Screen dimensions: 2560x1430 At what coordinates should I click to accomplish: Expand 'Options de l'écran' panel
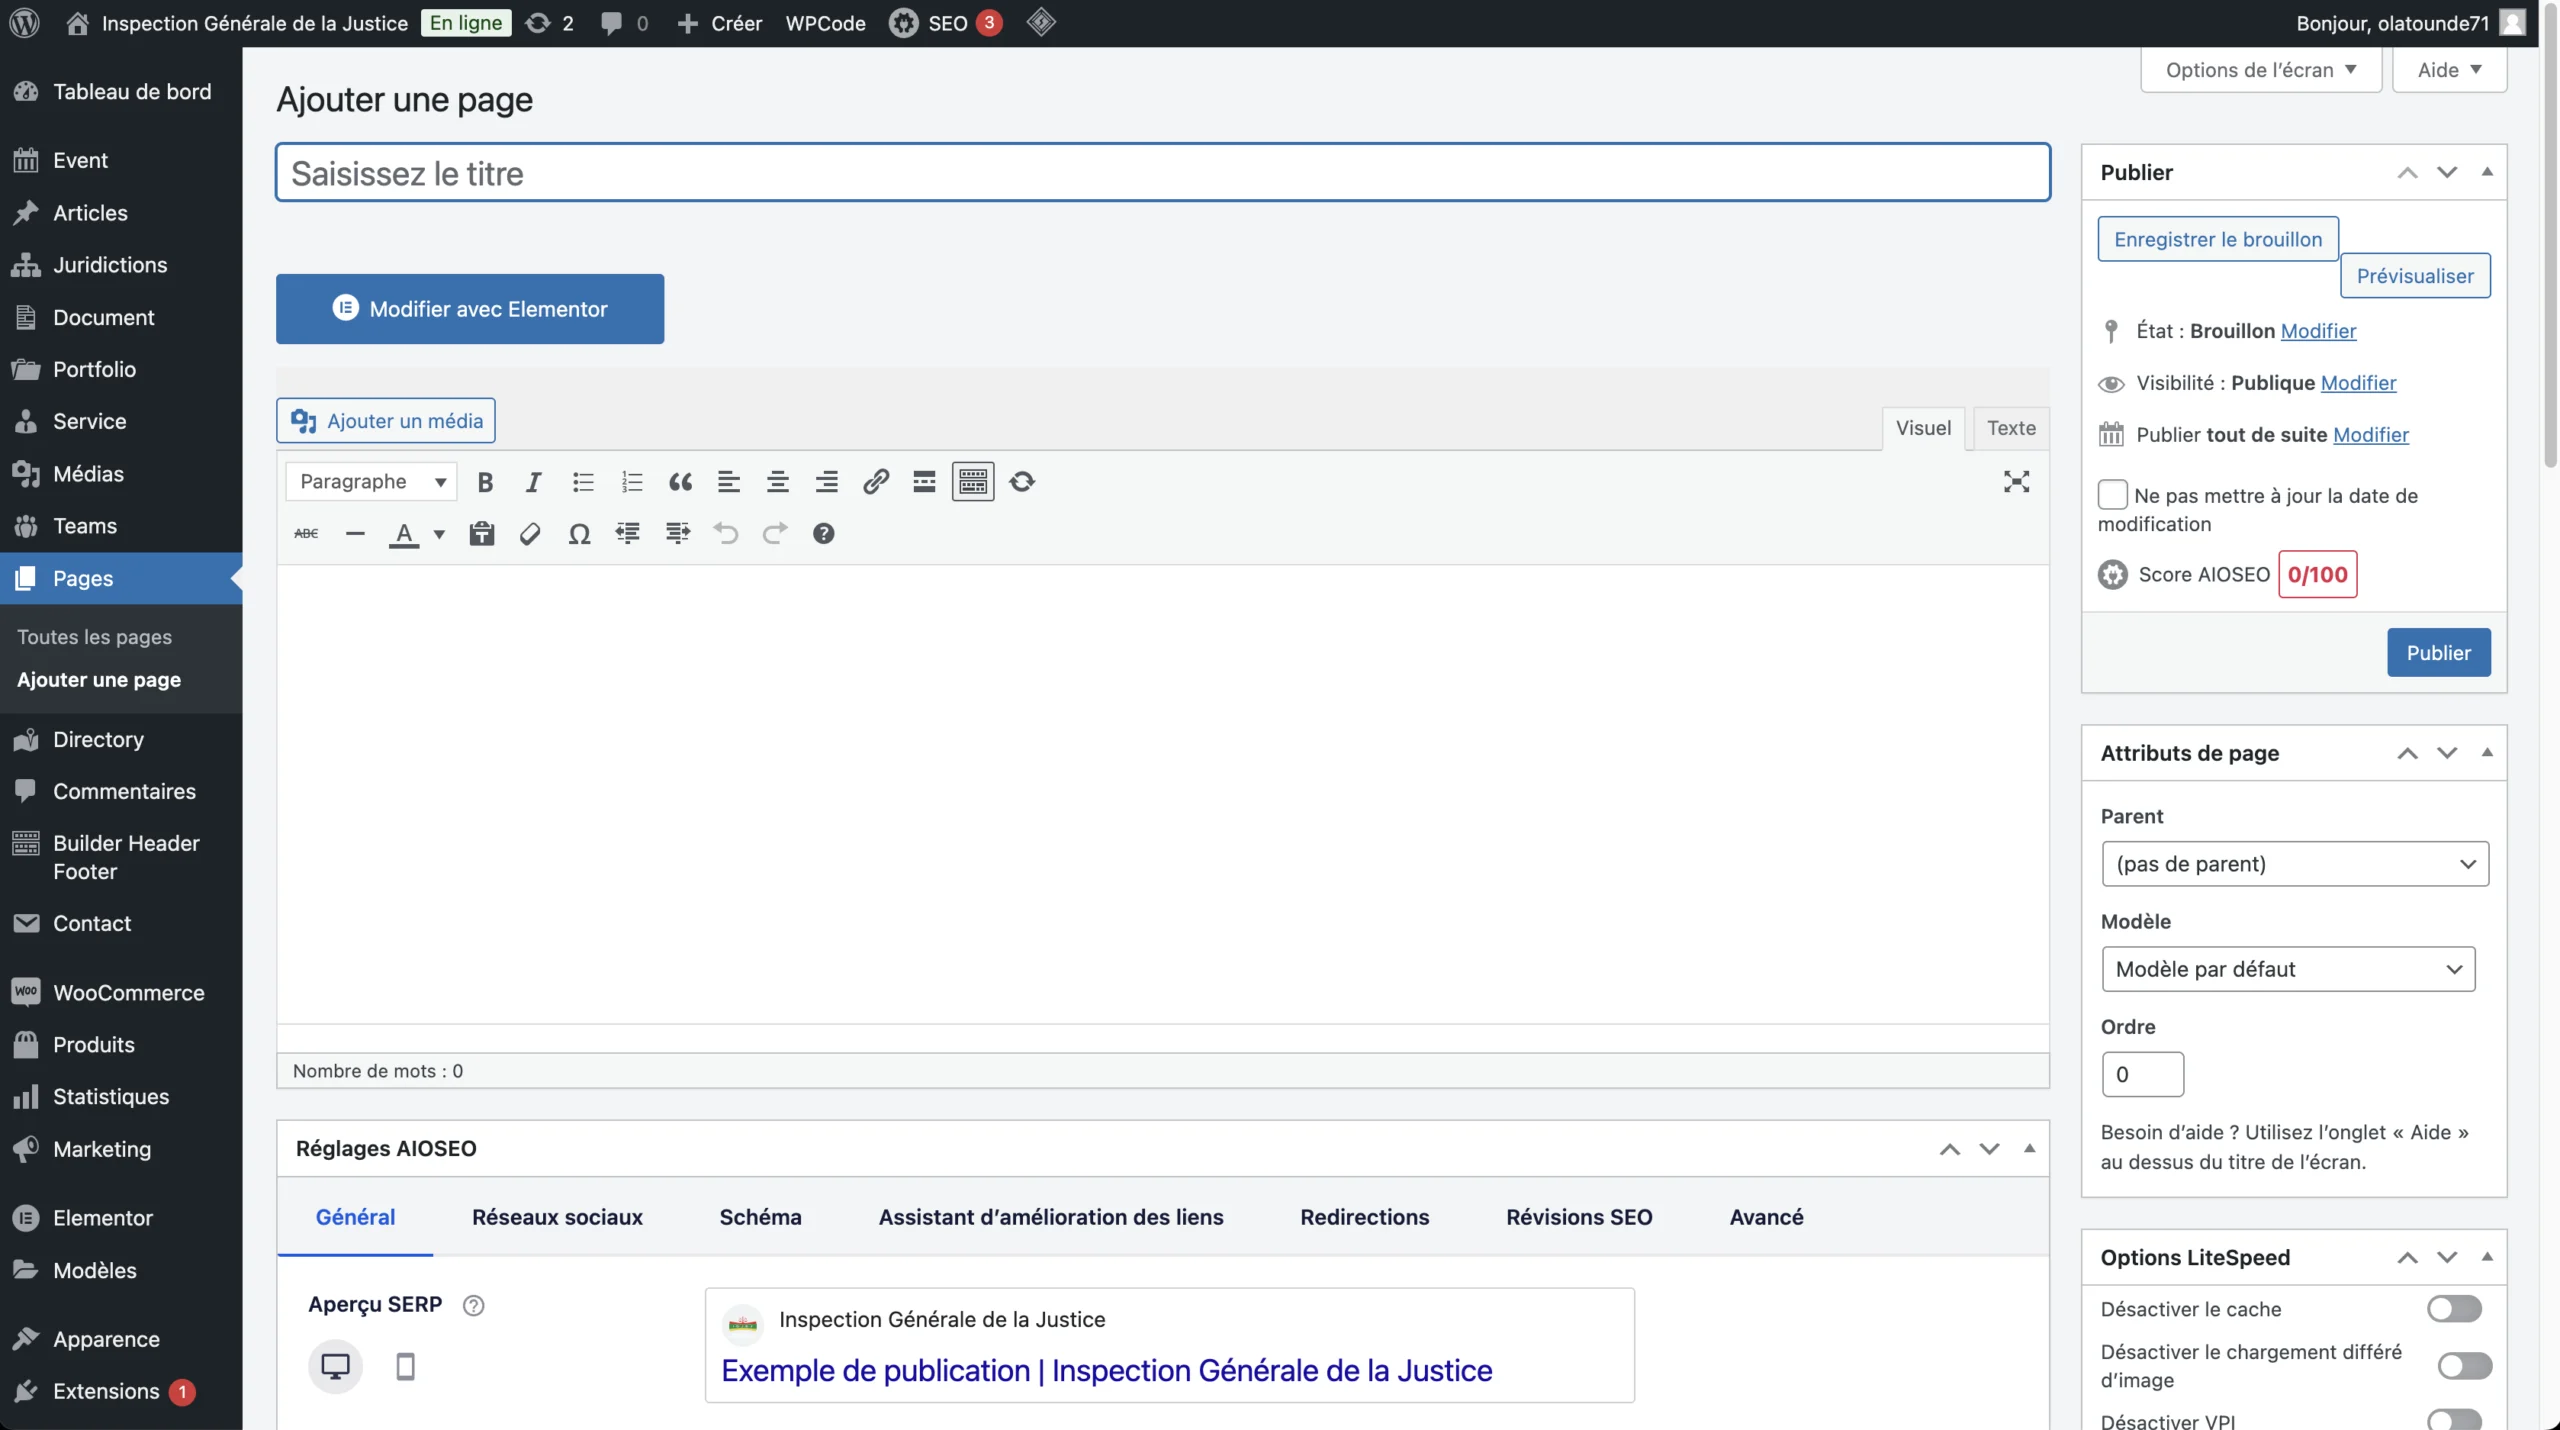point(2260,70)
